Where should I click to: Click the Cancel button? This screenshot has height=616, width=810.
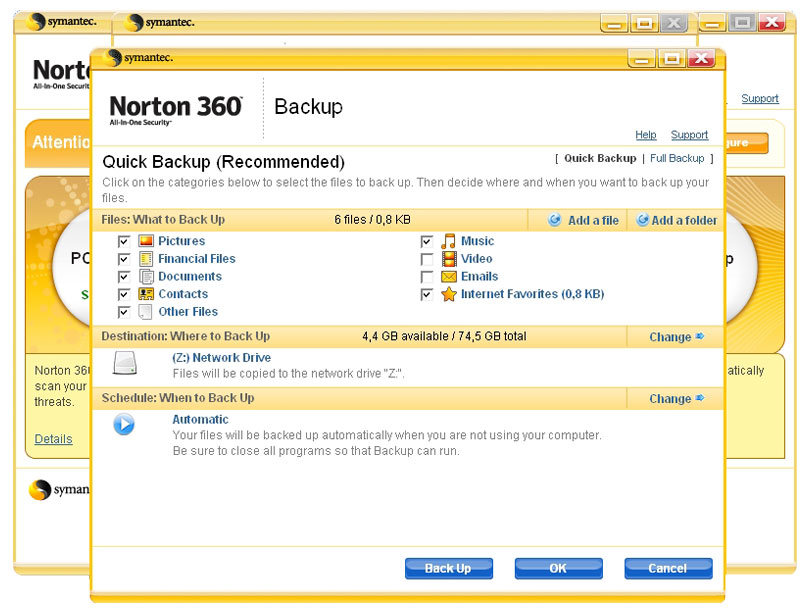pyautogui.click(x=668, y=568)
